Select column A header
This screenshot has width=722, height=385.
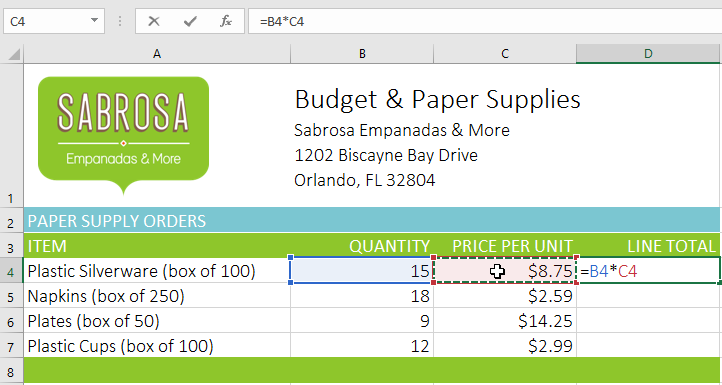click(x=157, y=54)
